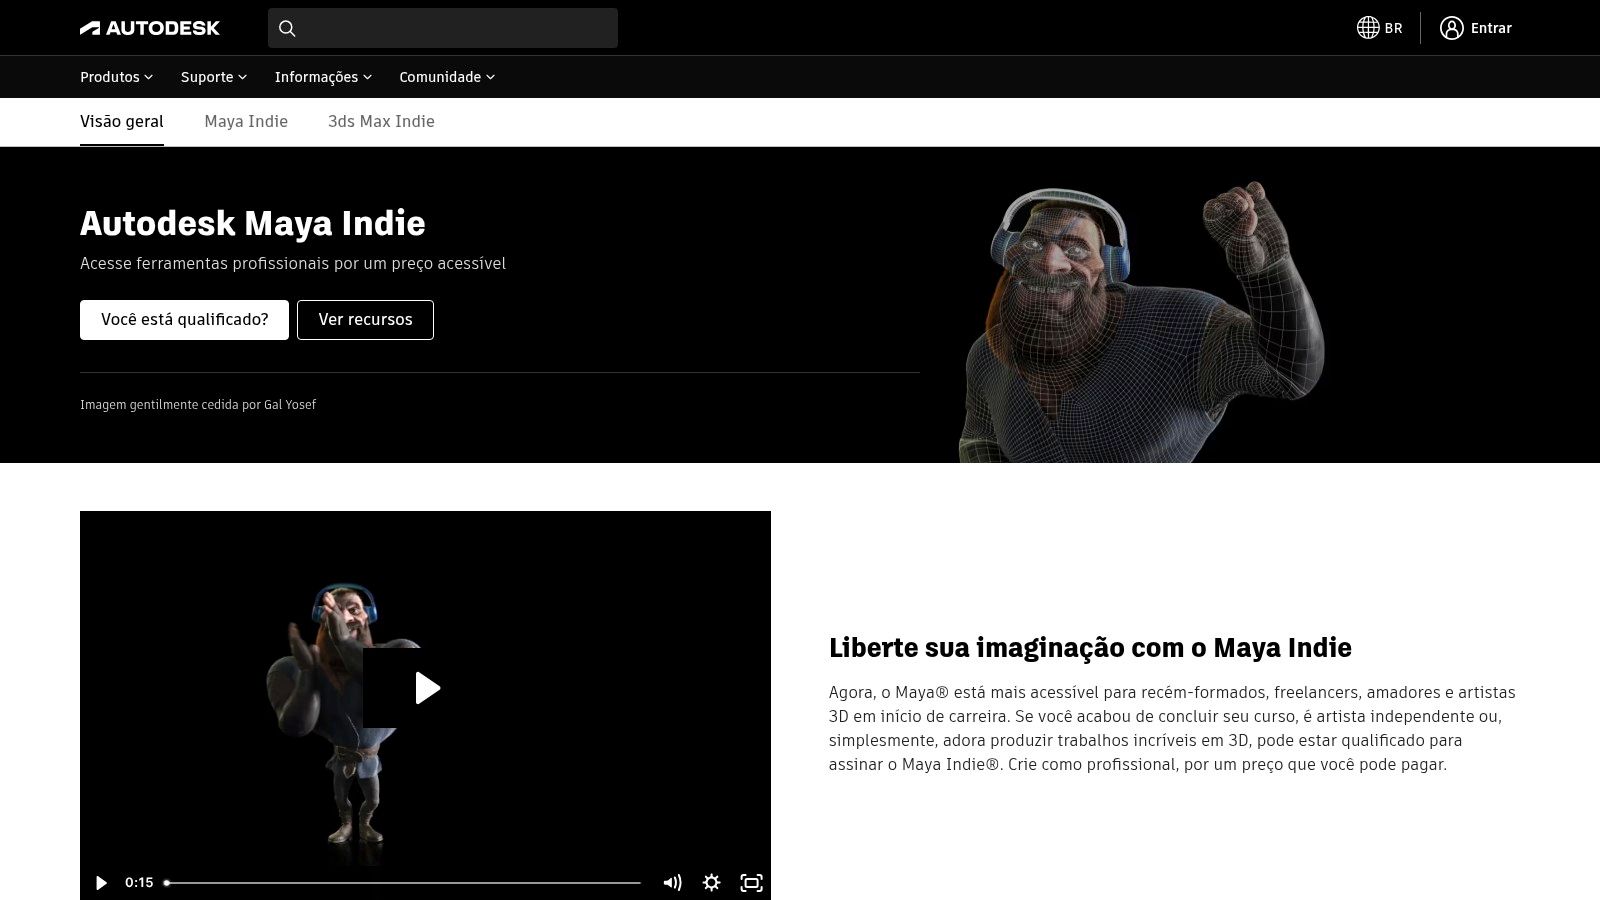This screenshot has height=900, width=1600.
Task: Open the Suporte menu
Action: click(x=212, y=77)
